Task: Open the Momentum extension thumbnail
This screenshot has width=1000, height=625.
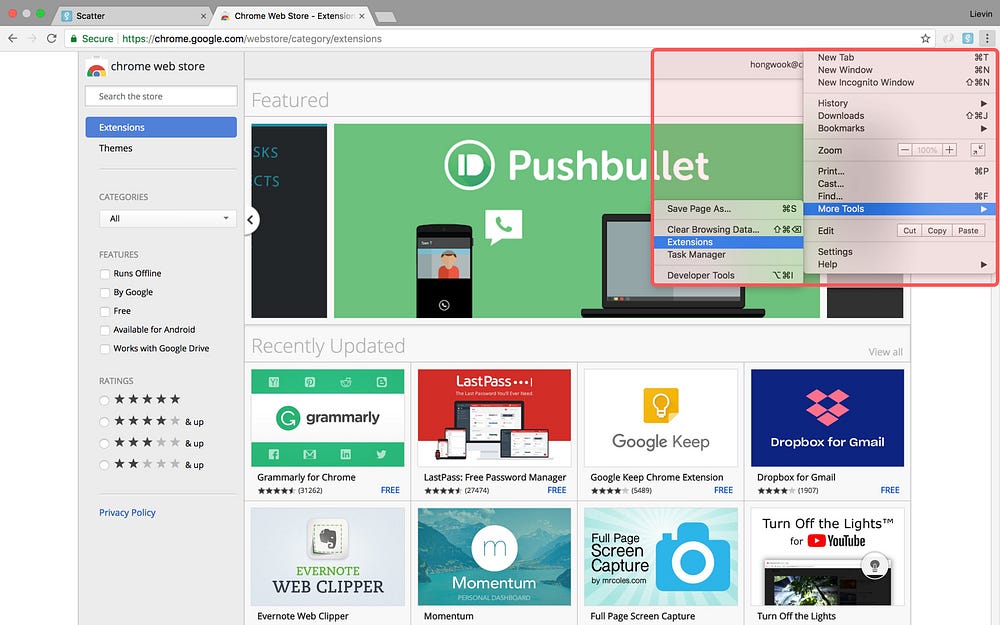Action: [494, 557]
